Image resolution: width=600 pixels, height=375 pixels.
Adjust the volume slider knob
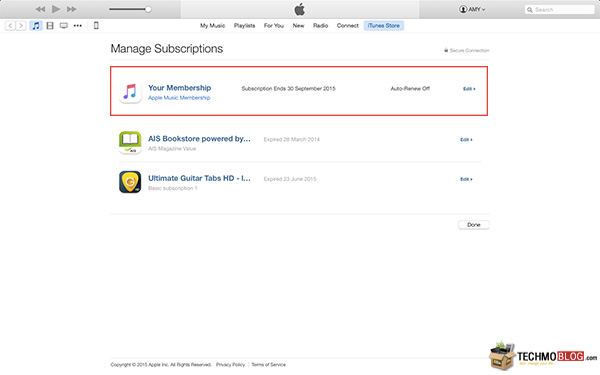pos(148,9)
